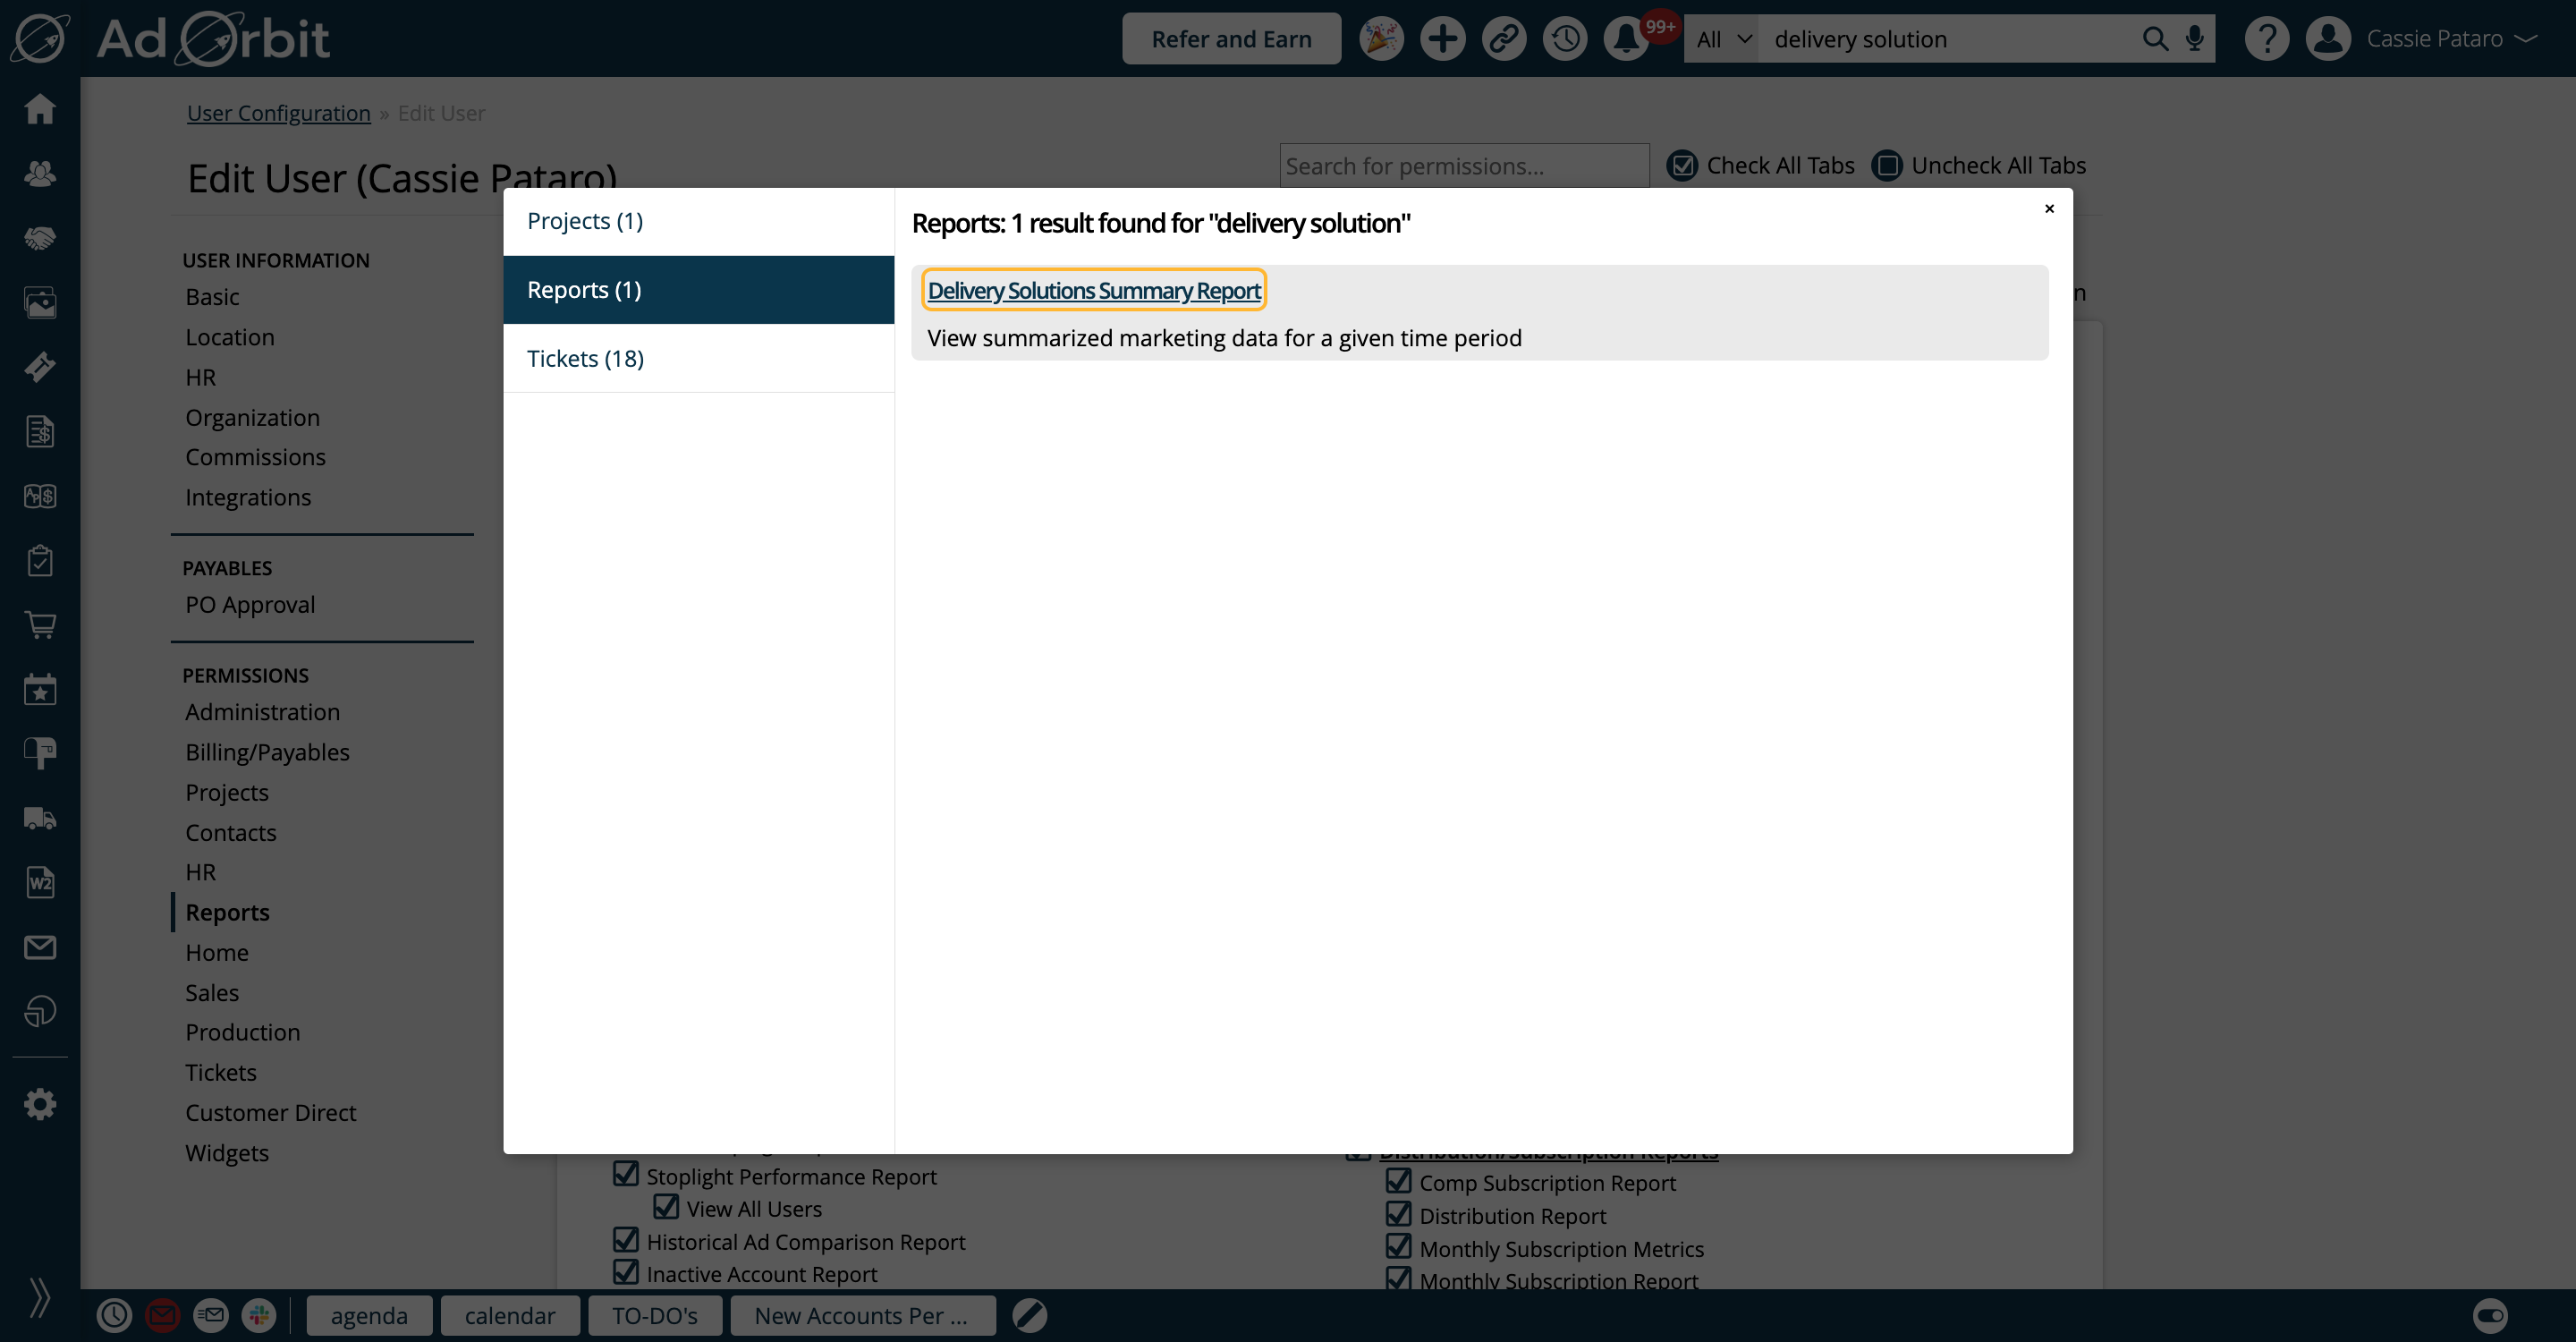Screen dimensions: 2576x1342
Task: Open the PO Approval section
Action: point(250,605)
